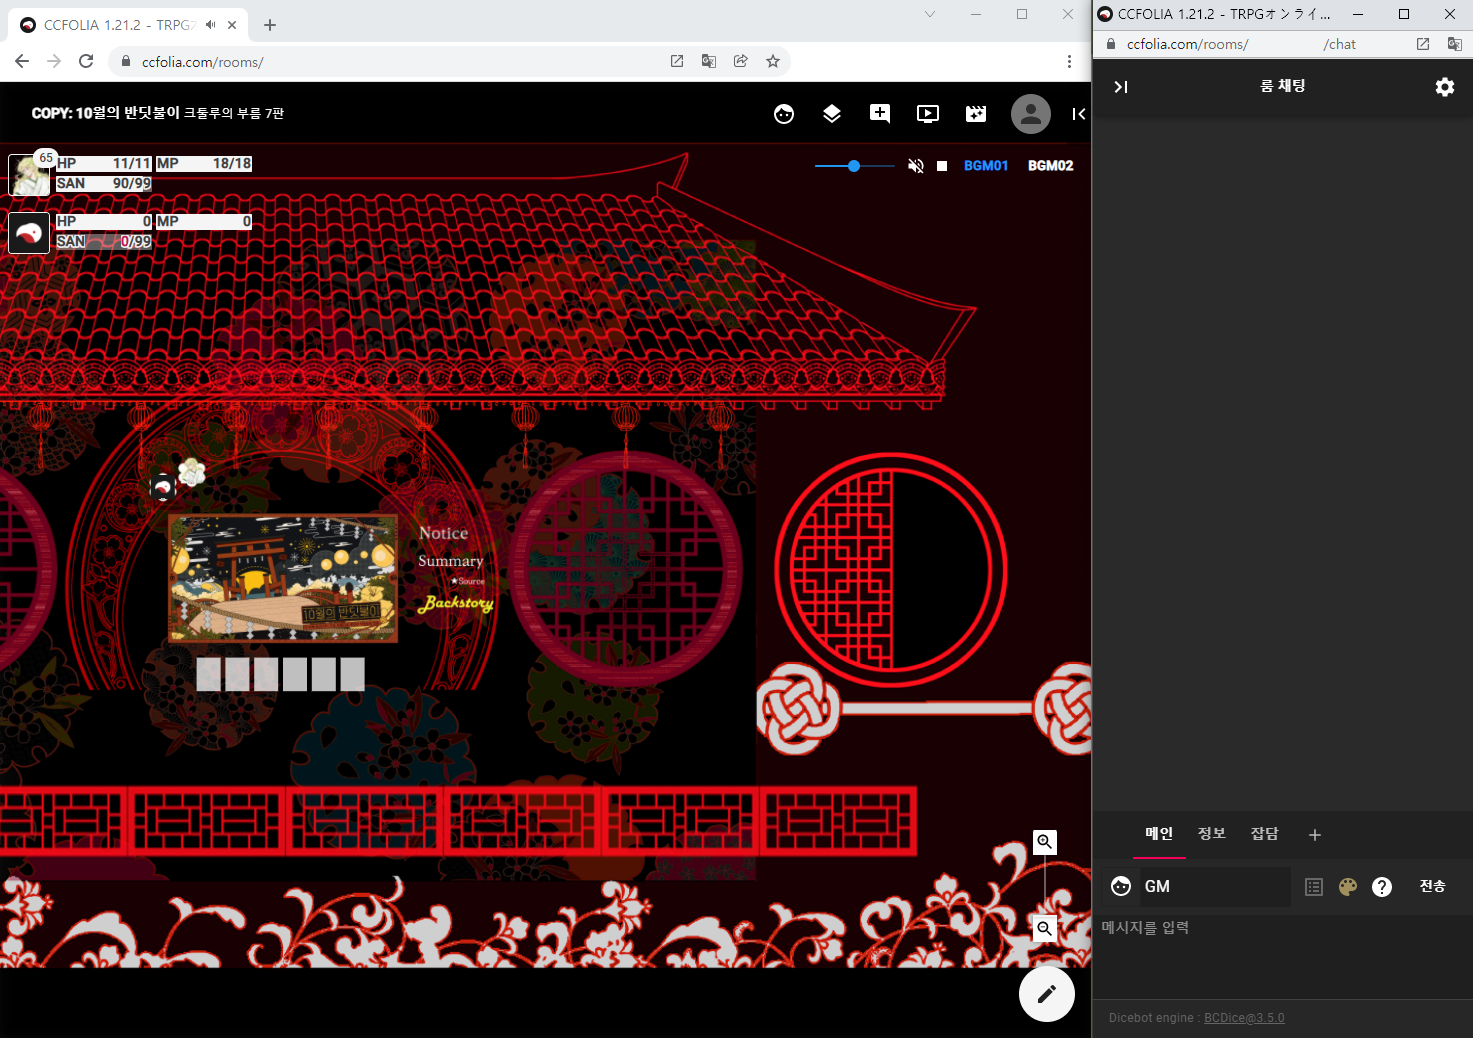Viewport: 1473px width, 1038px height.
Task: Click the main window address bar URL
Action: [x=202, y=62]
